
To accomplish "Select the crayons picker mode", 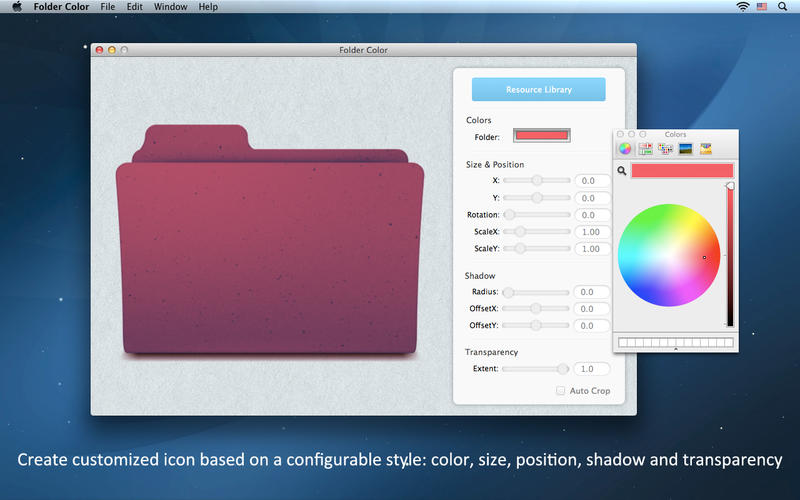I will tap(706, 148).
